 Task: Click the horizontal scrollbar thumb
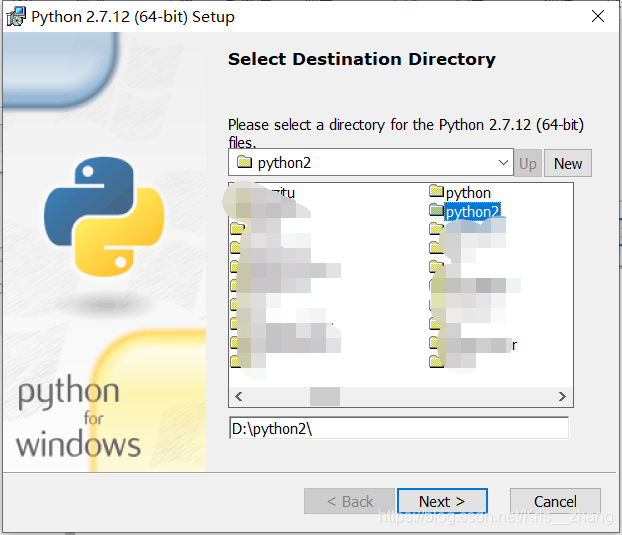coord(325,397)
